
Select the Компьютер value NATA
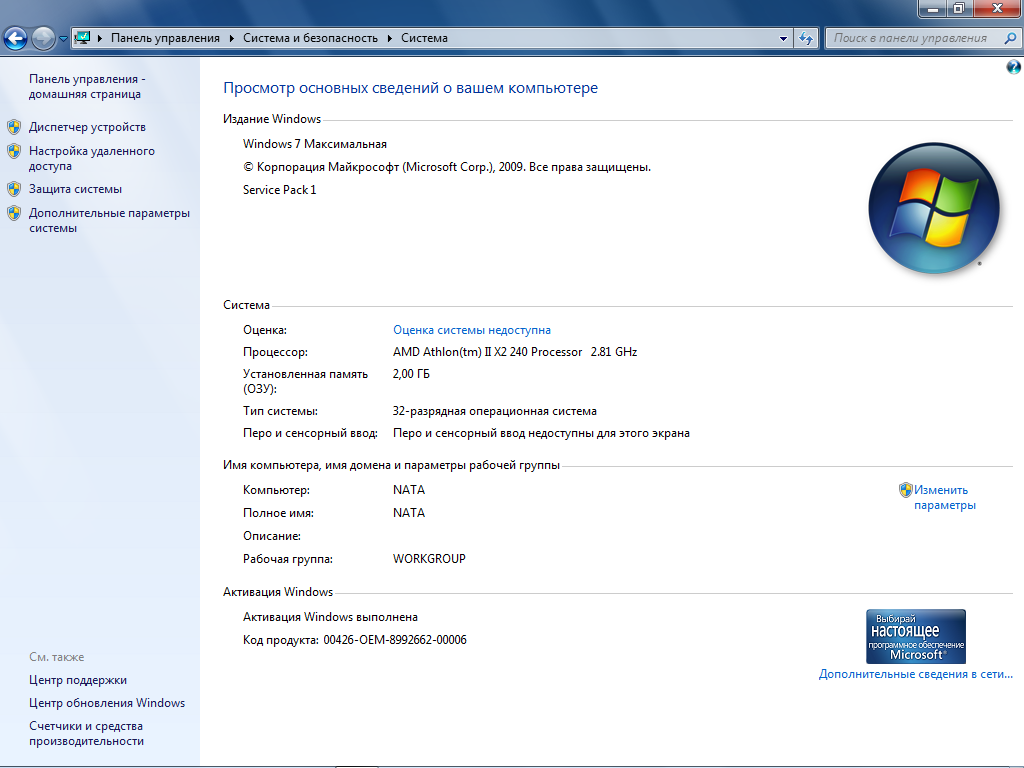pos(409,490)
